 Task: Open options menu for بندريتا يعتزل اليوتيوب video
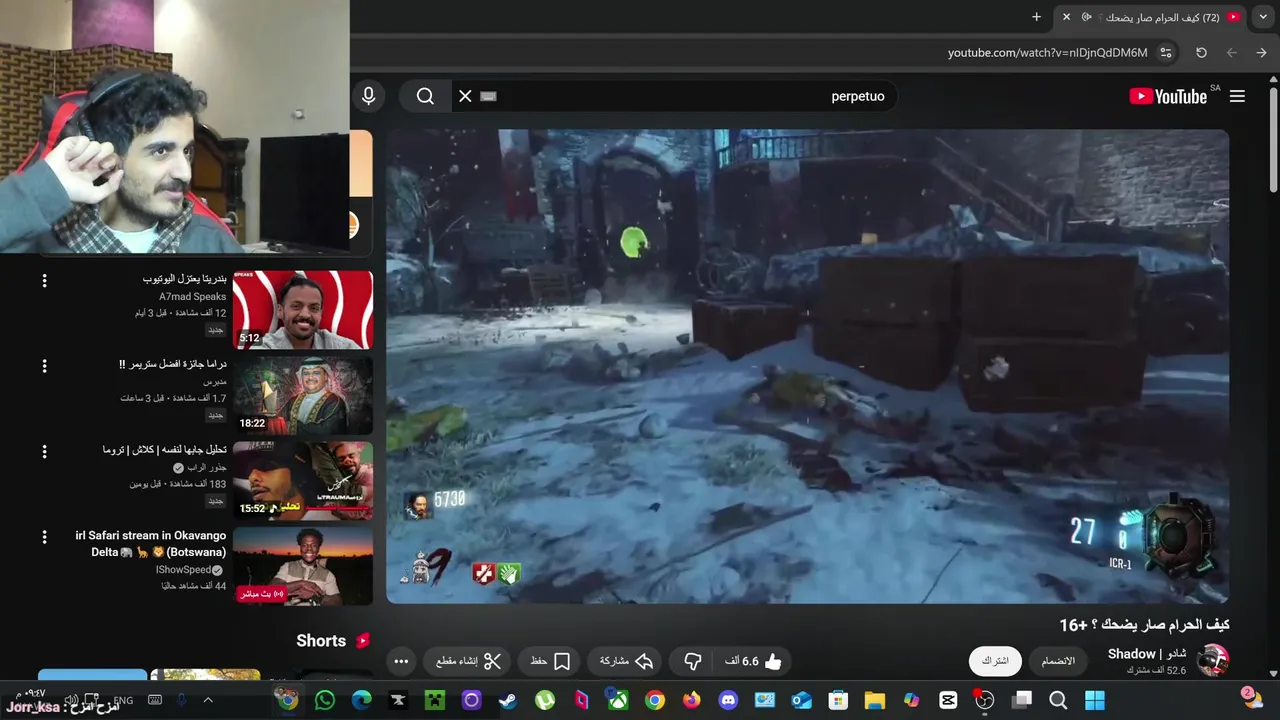click(44, 281)
